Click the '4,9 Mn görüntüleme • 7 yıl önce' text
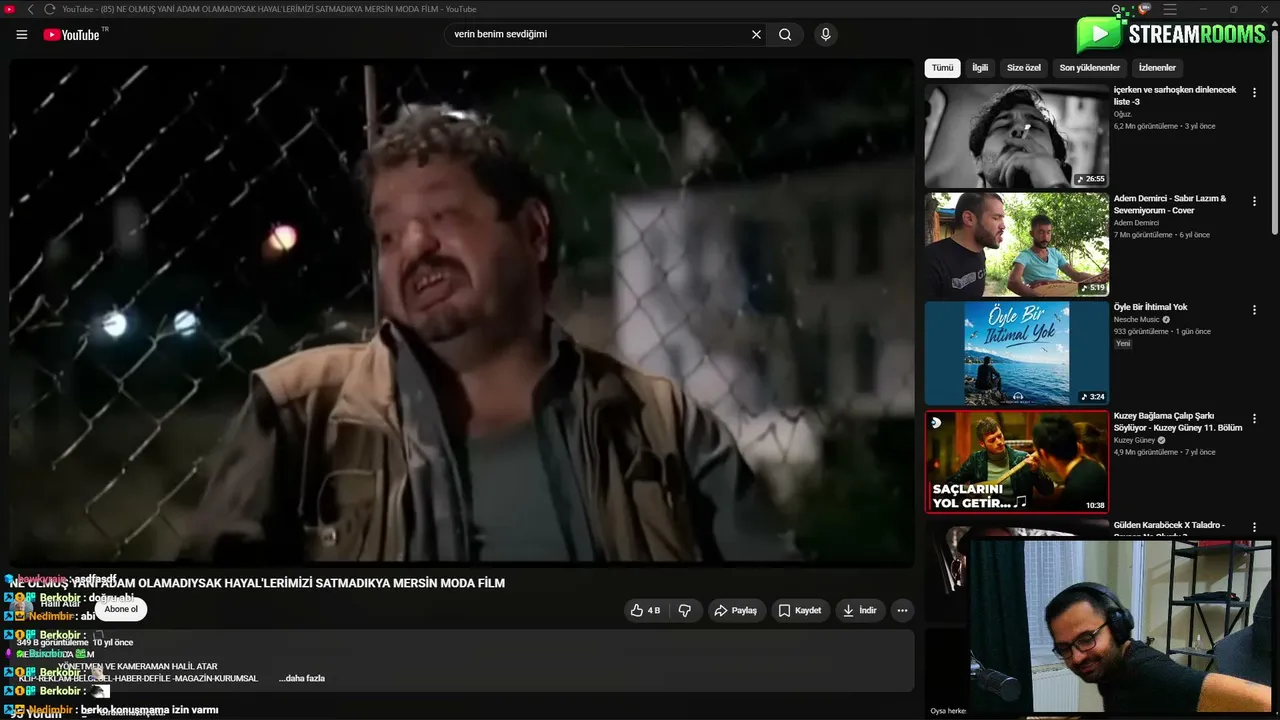Screen dimensions: 1280x720 [x=1165, y=452]
